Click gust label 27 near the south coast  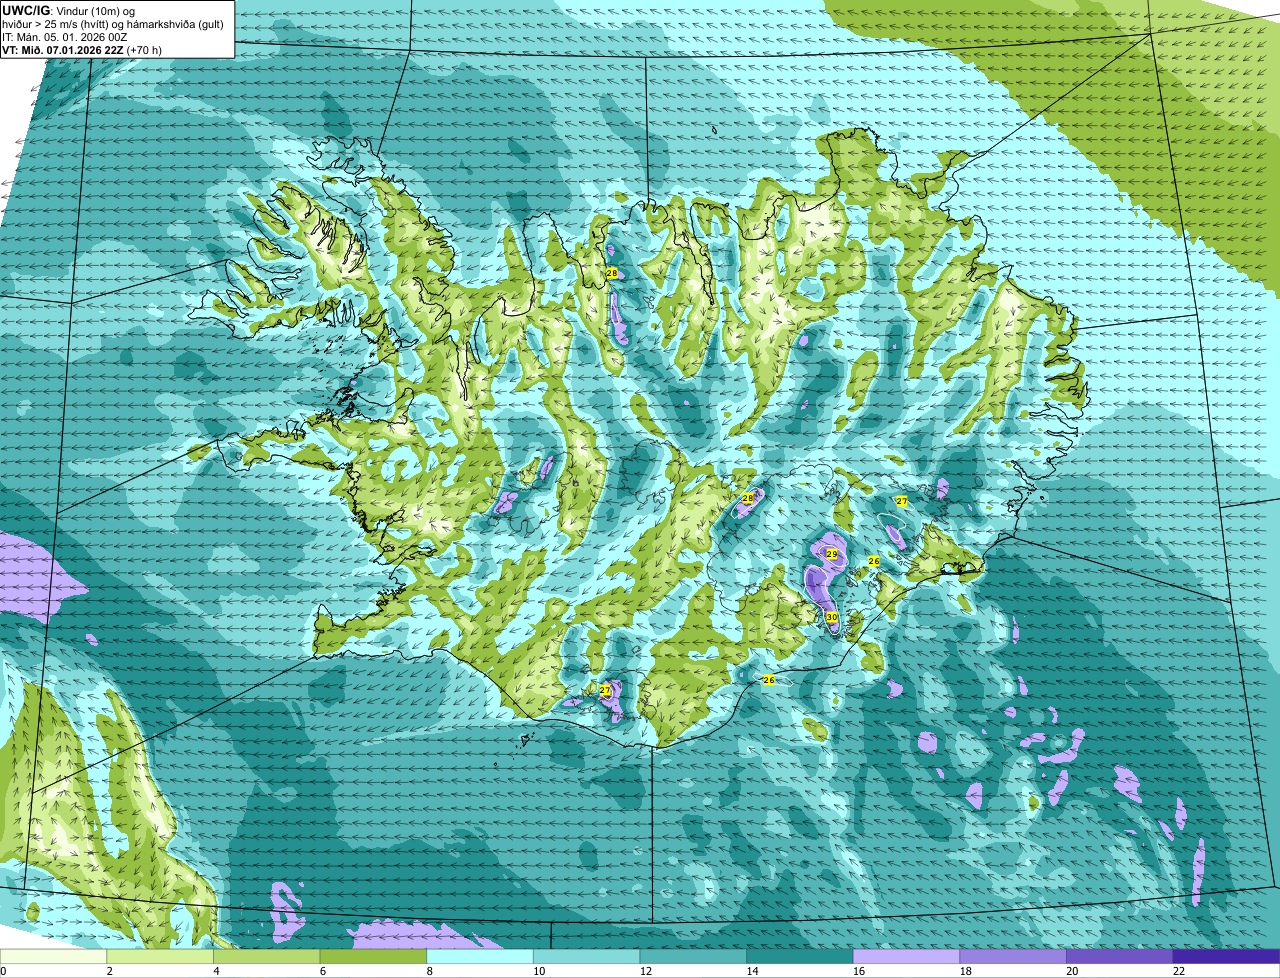[605, 690]
